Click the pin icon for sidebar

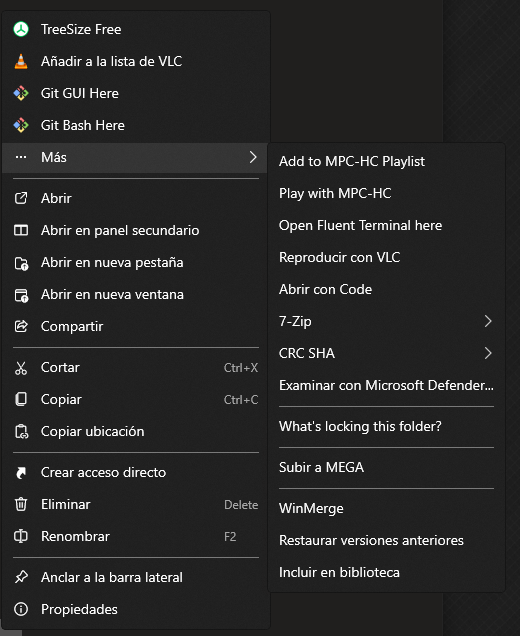click(x=21, y=578)
